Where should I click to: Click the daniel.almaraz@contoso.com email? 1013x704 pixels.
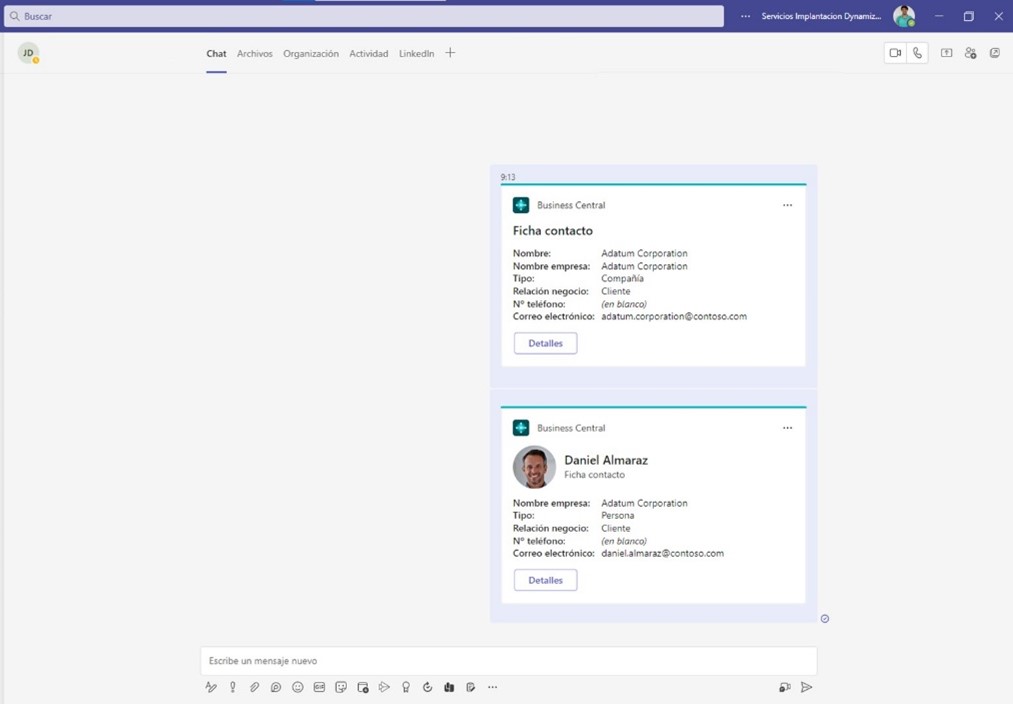pyautogui.click(x=662, y=554)
